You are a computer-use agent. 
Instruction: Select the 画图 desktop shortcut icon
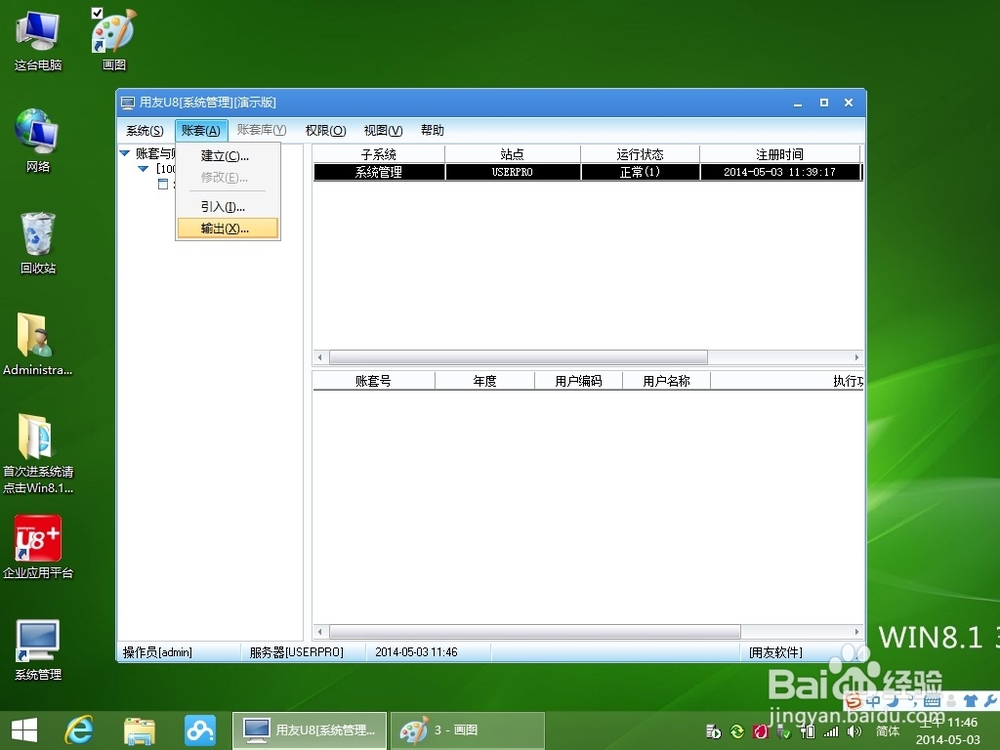click(114, 40)
